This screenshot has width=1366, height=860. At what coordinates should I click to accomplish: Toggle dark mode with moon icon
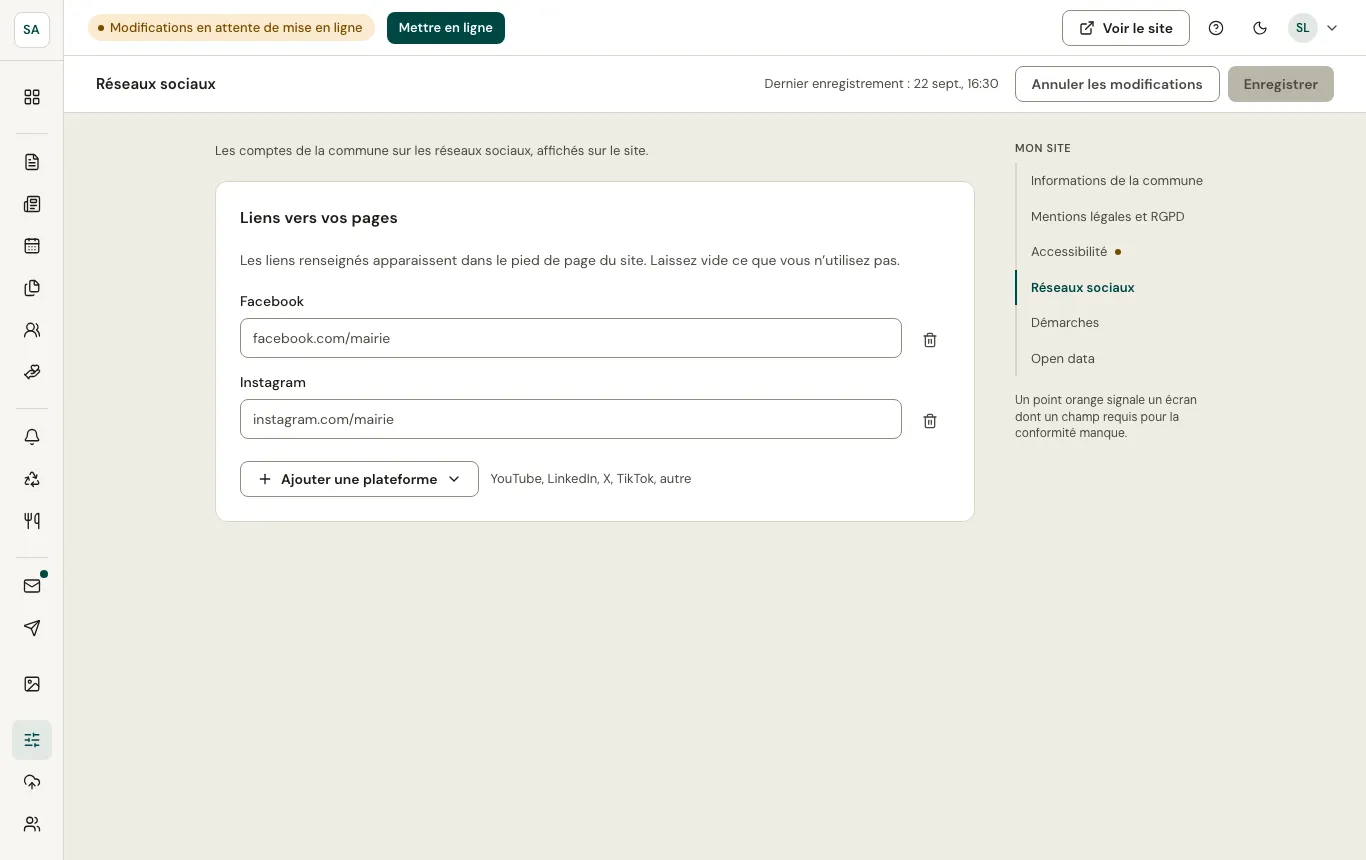(x=1260, y=28)
